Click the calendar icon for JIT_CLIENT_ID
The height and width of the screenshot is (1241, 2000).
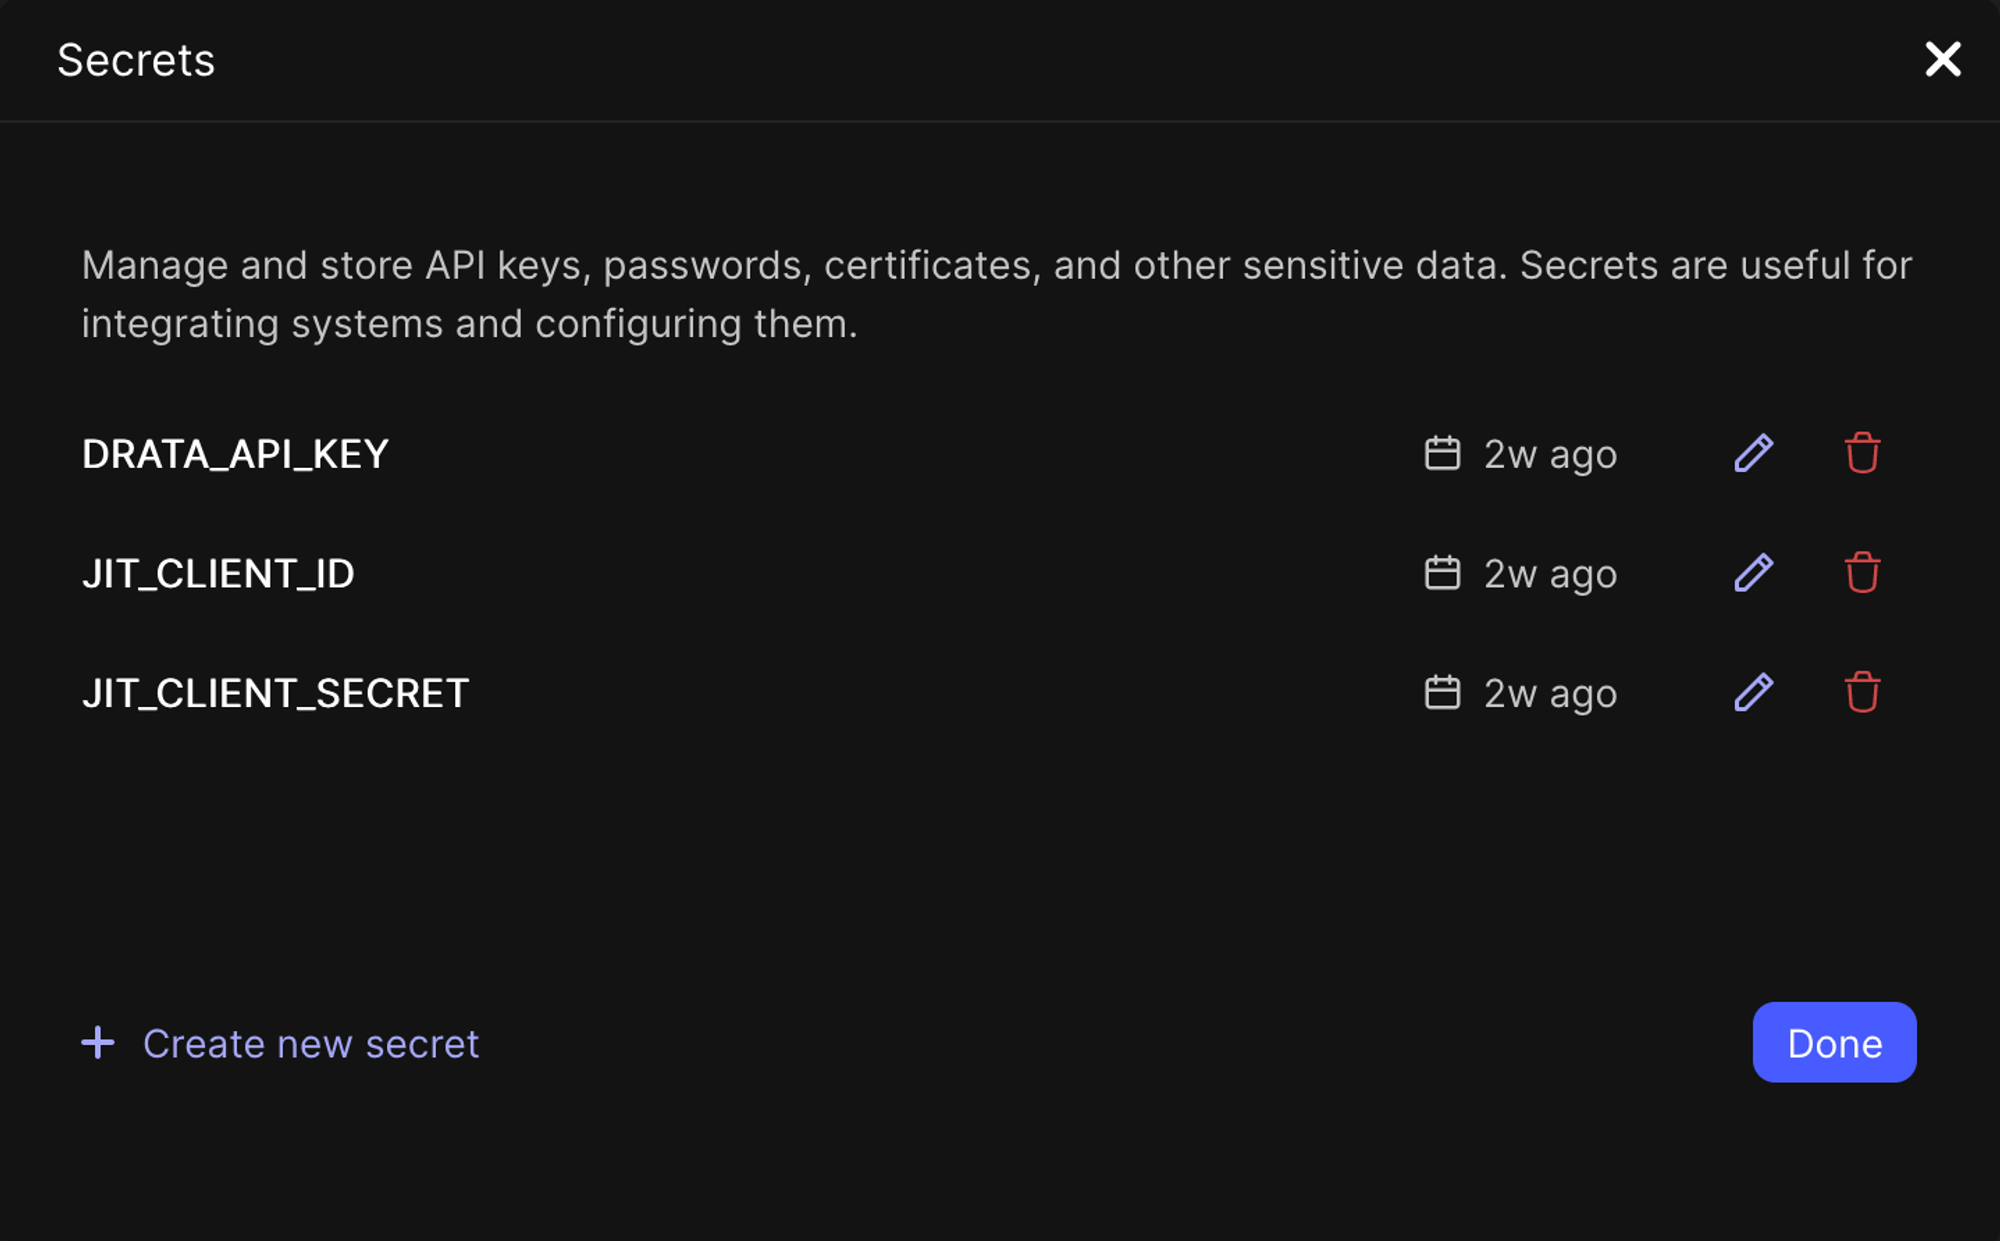(x=1442, y=573)
